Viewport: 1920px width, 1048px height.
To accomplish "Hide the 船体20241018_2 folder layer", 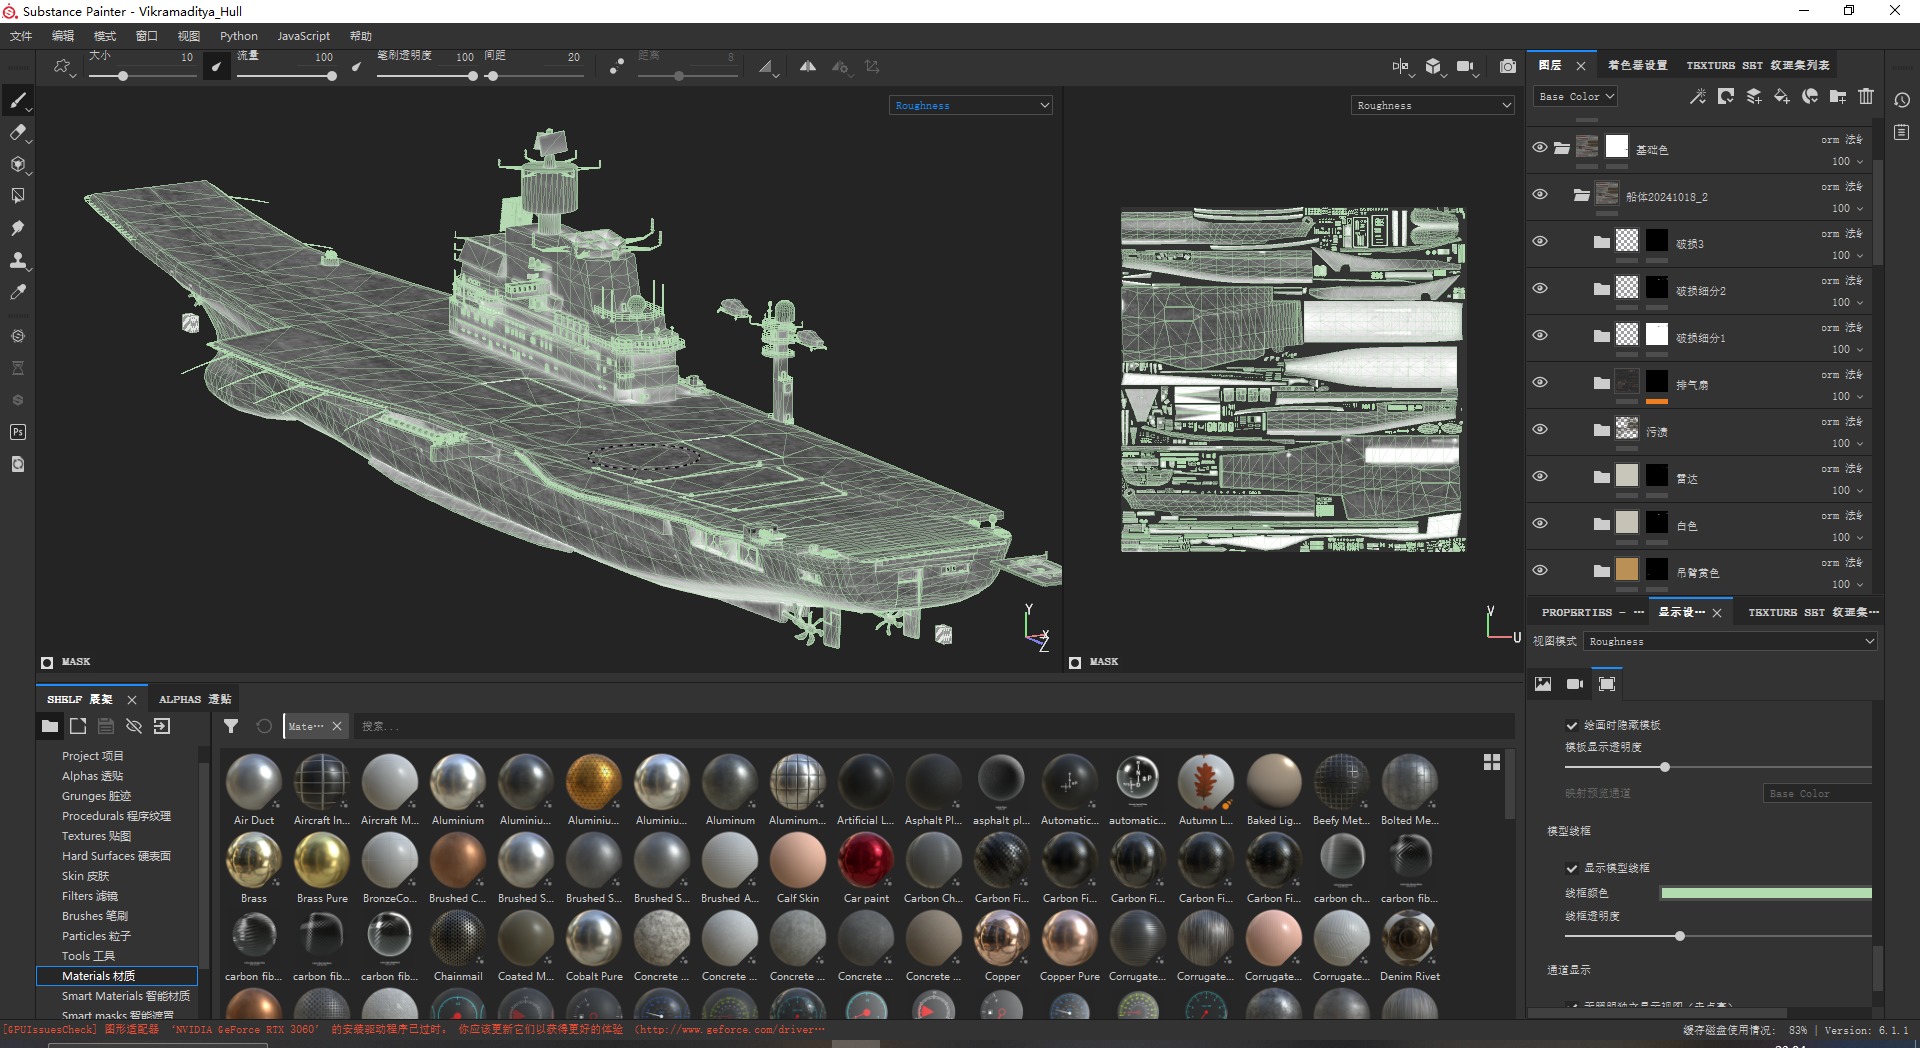I will (x=1540, y=194).
